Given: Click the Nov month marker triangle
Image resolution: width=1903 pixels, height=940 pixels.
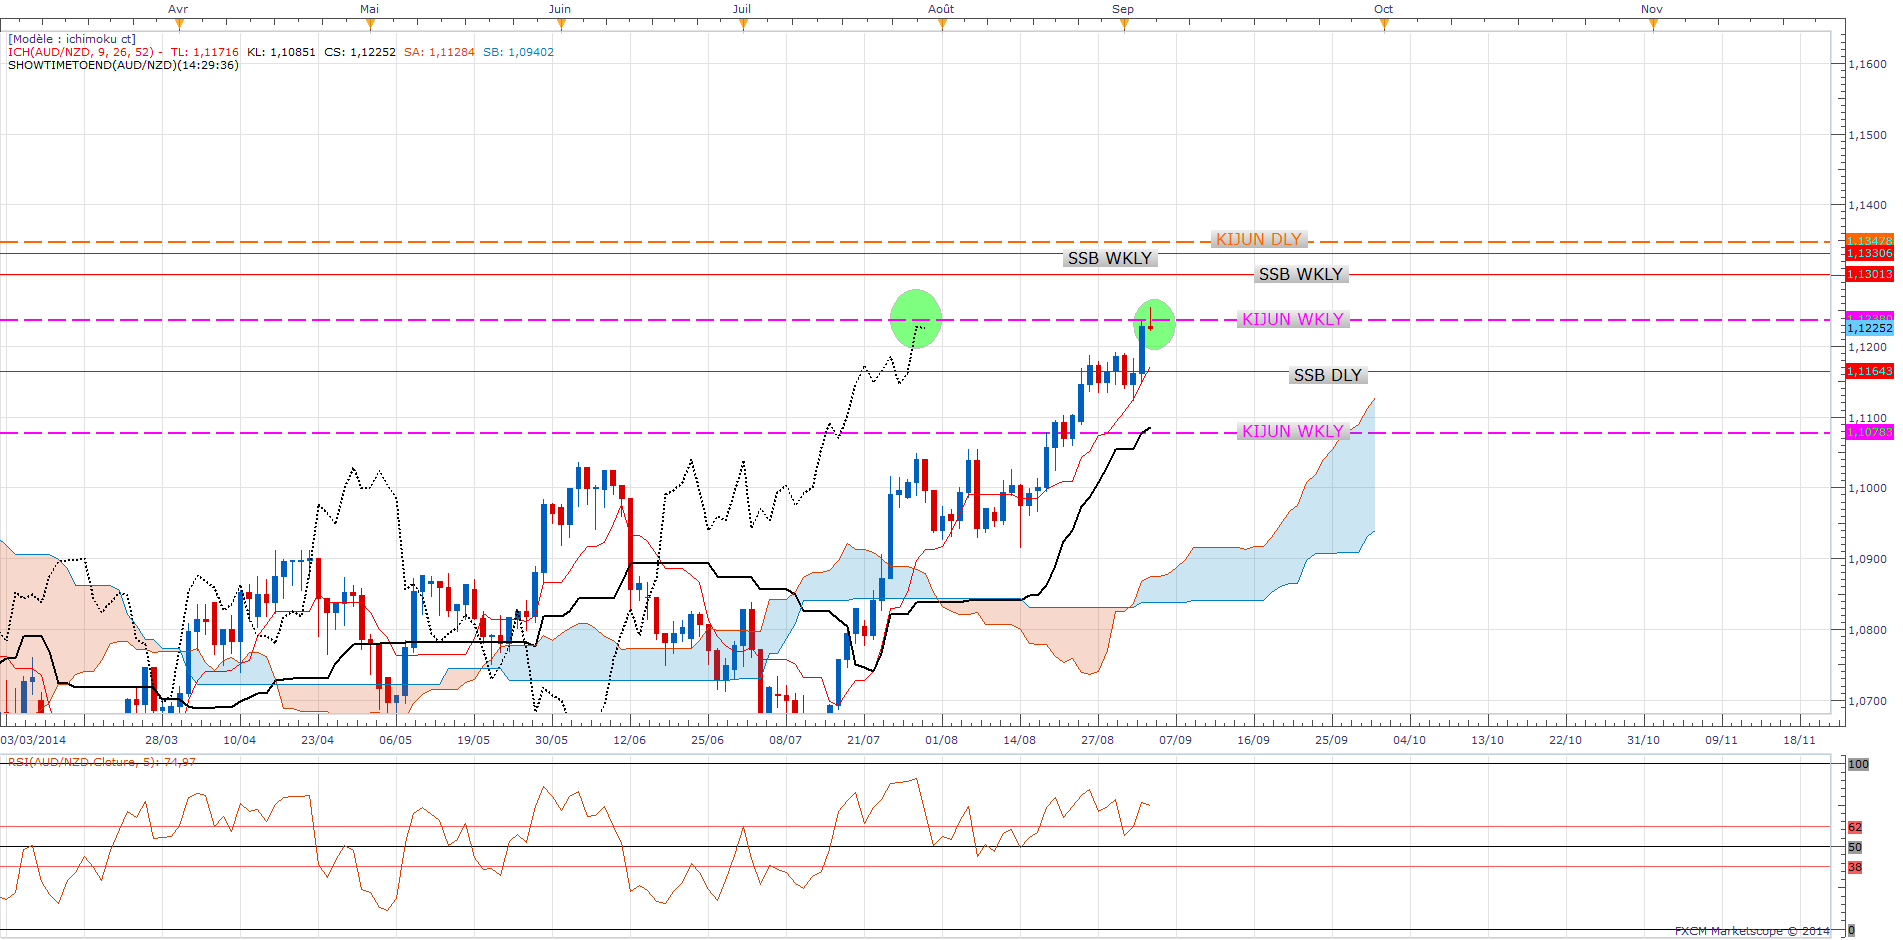Looking at the screenshot, I should tap(1653, 24).
